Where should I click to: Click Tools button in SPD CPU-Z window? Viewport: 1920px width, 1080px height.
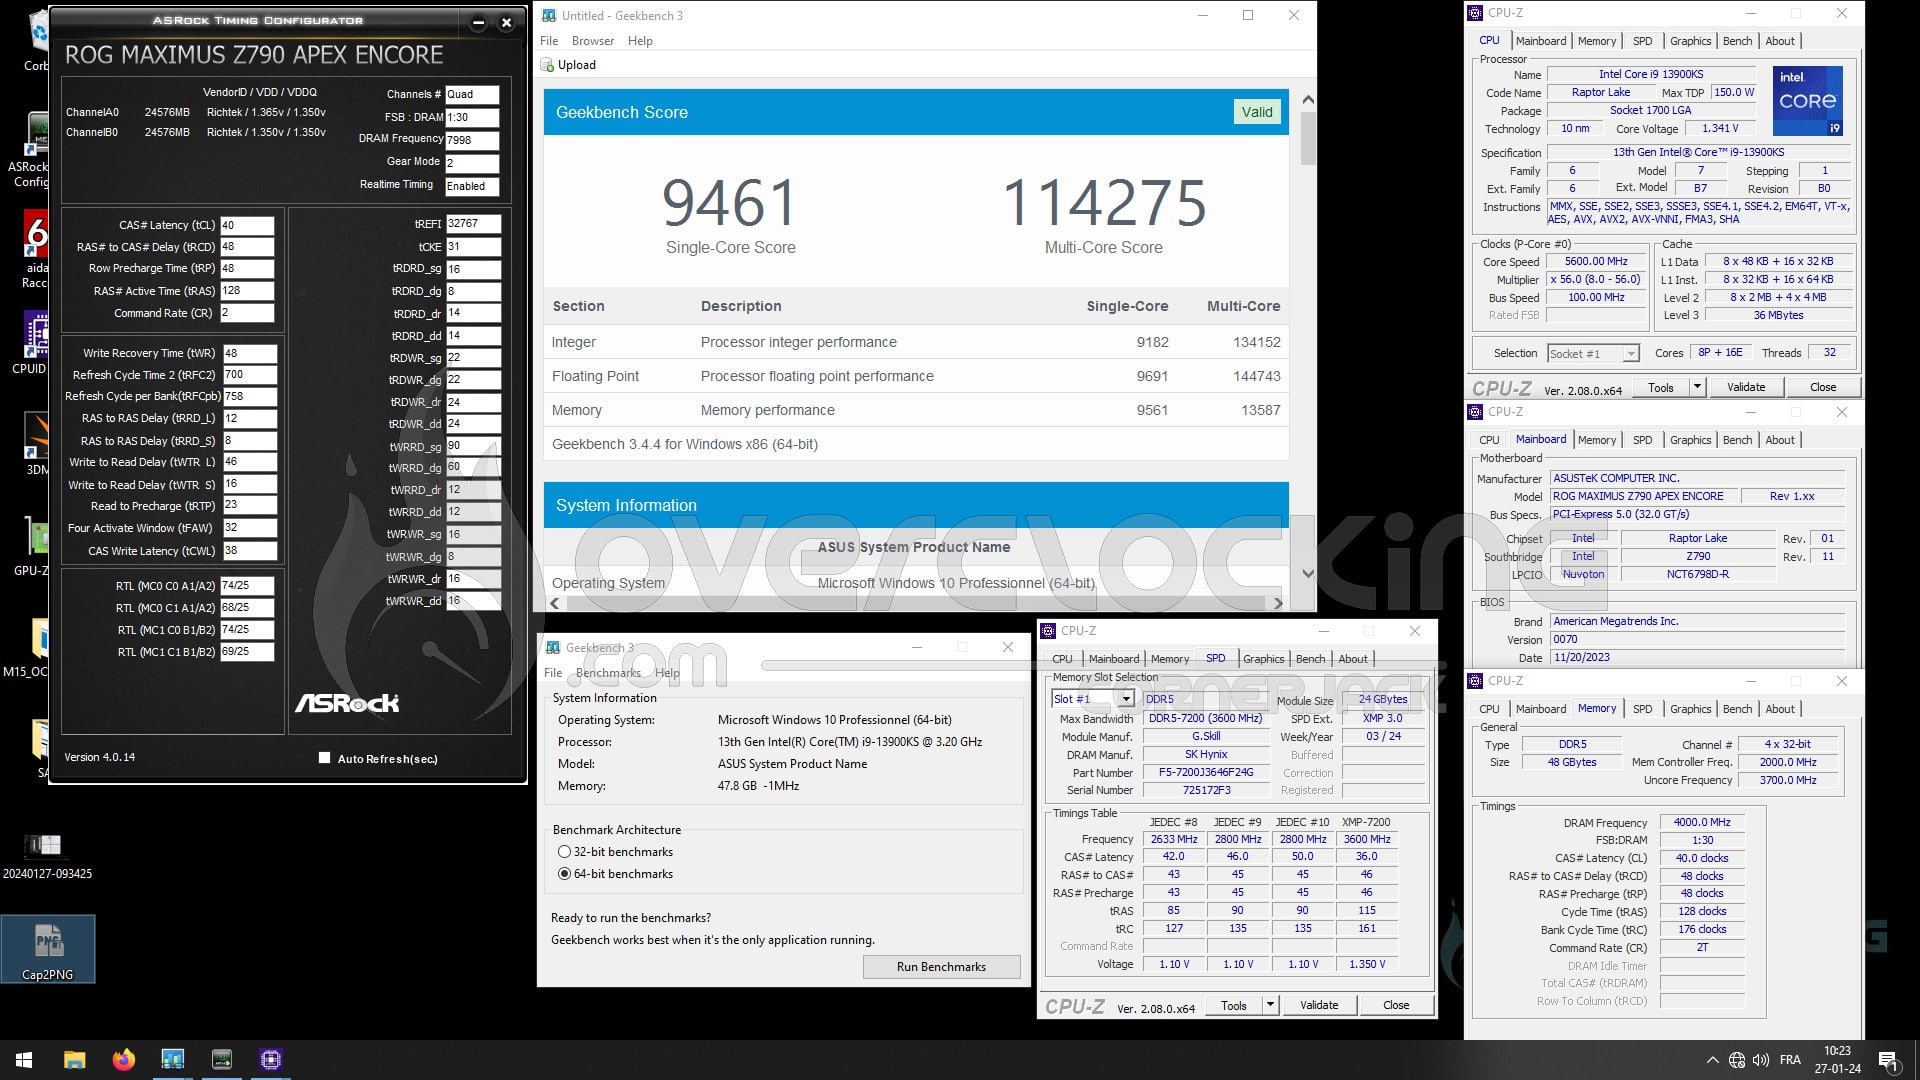point(1234,1005)
